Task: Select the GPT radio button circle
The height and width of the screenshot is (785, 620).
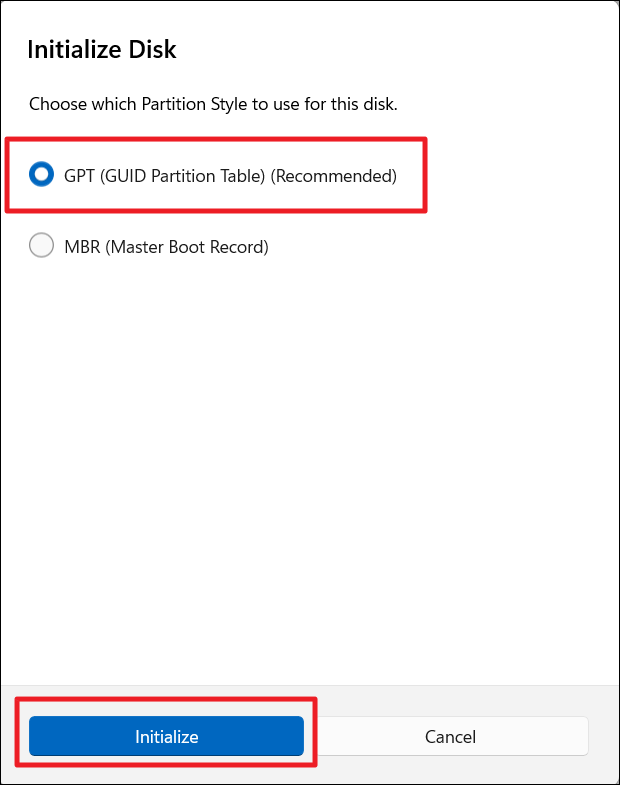Action: pos(41,175)
